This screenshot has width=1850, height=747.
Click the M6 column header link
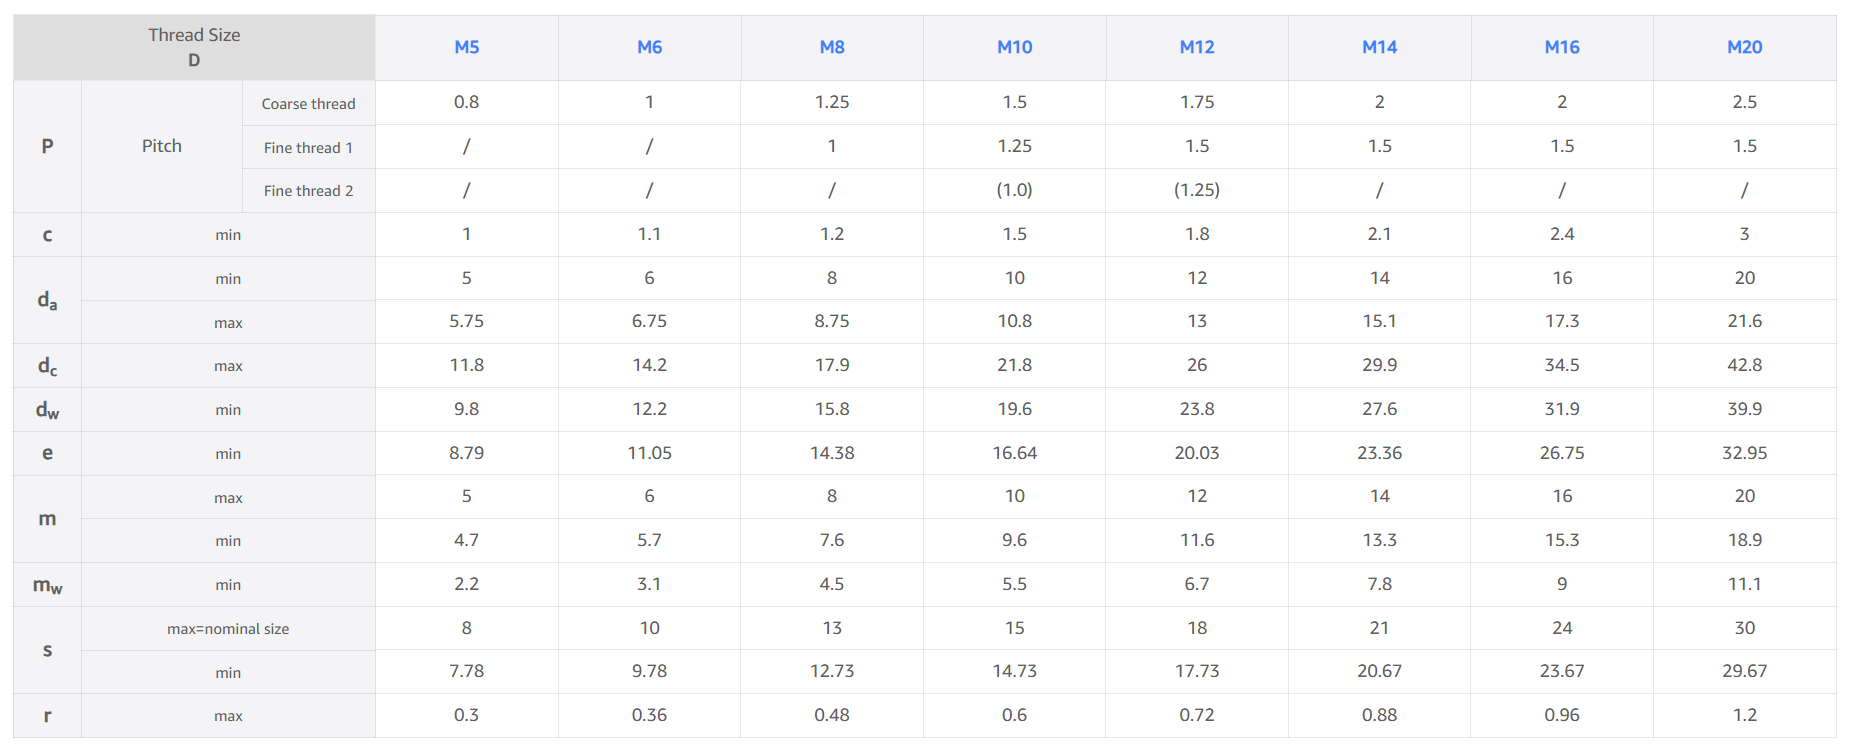click(649, 47)
